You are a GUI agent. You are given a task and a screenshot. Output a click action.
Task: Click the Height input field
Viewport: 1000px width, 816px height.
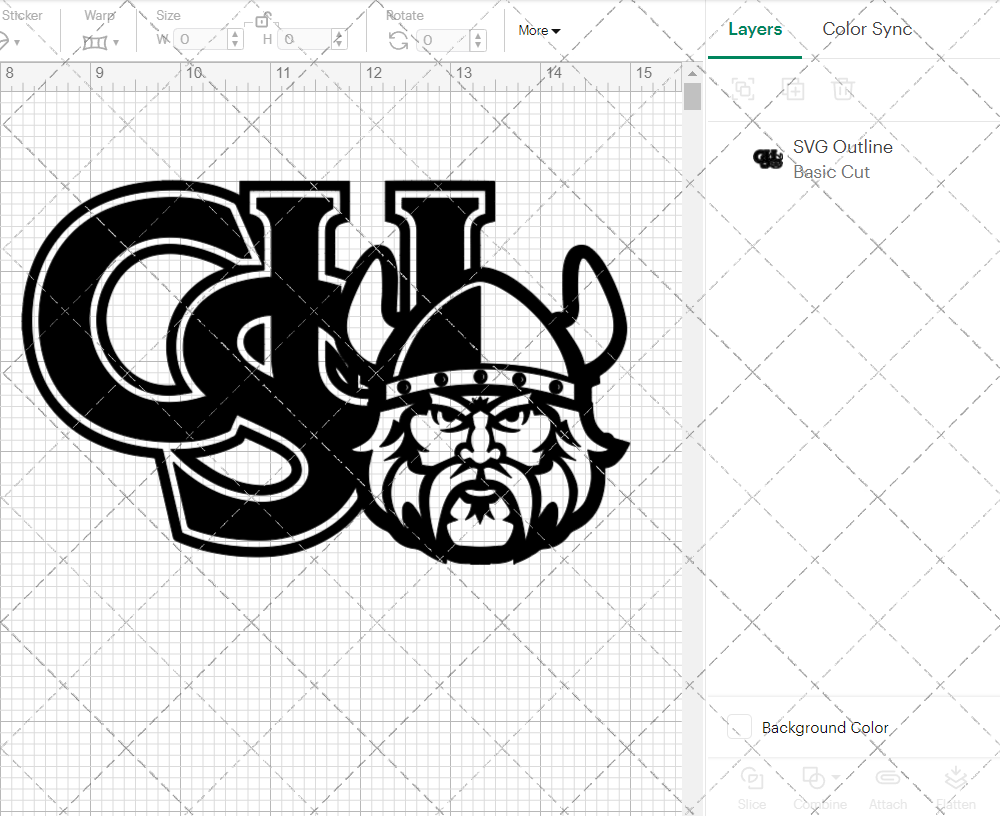click(x=305, y=40)
